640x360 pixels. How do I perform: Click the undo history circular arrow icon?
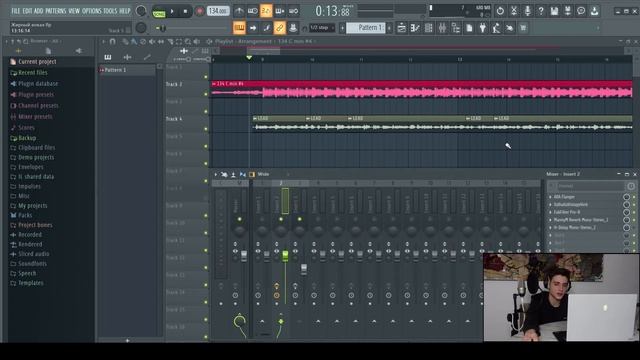pos(500,11)
